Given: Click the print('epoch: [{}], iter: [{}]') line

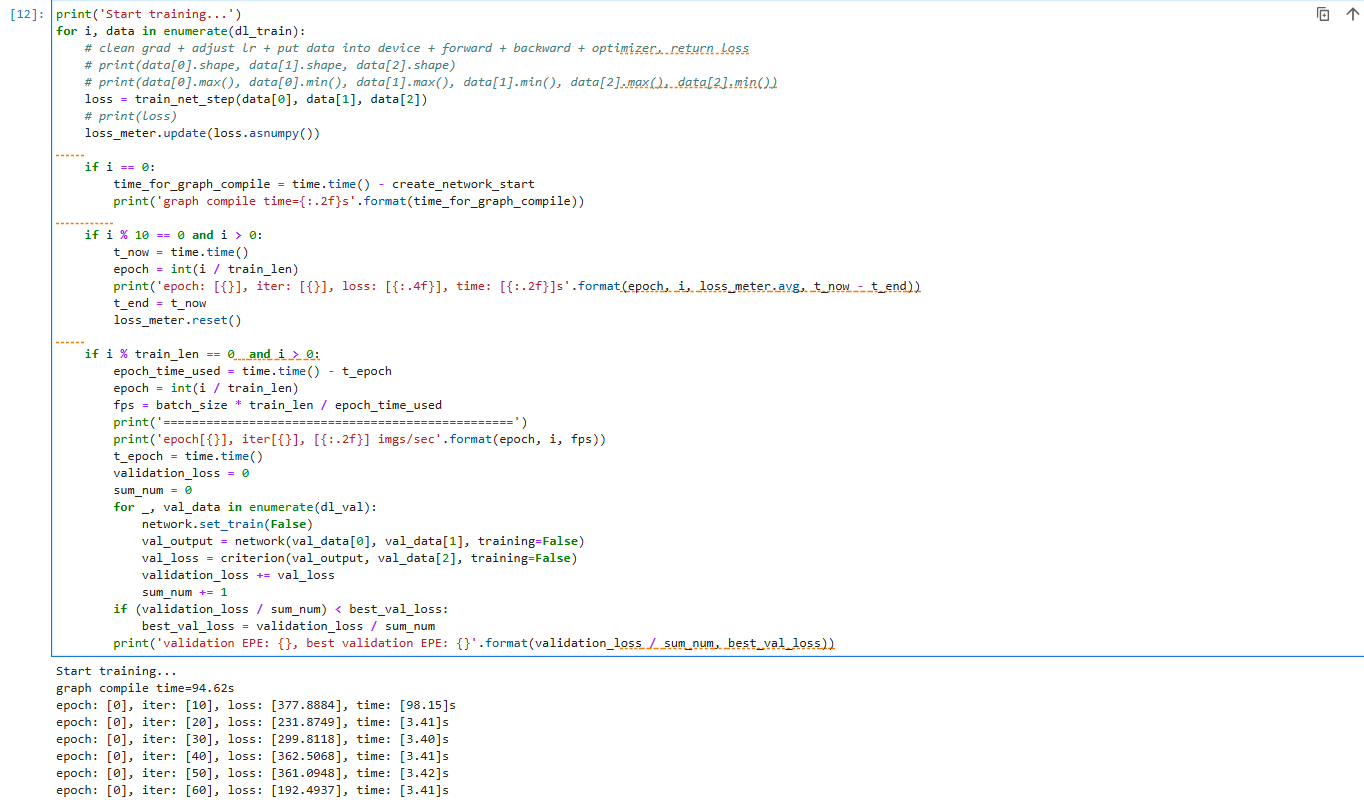Looking at the screenshot, I should click(x=517, y=286).
